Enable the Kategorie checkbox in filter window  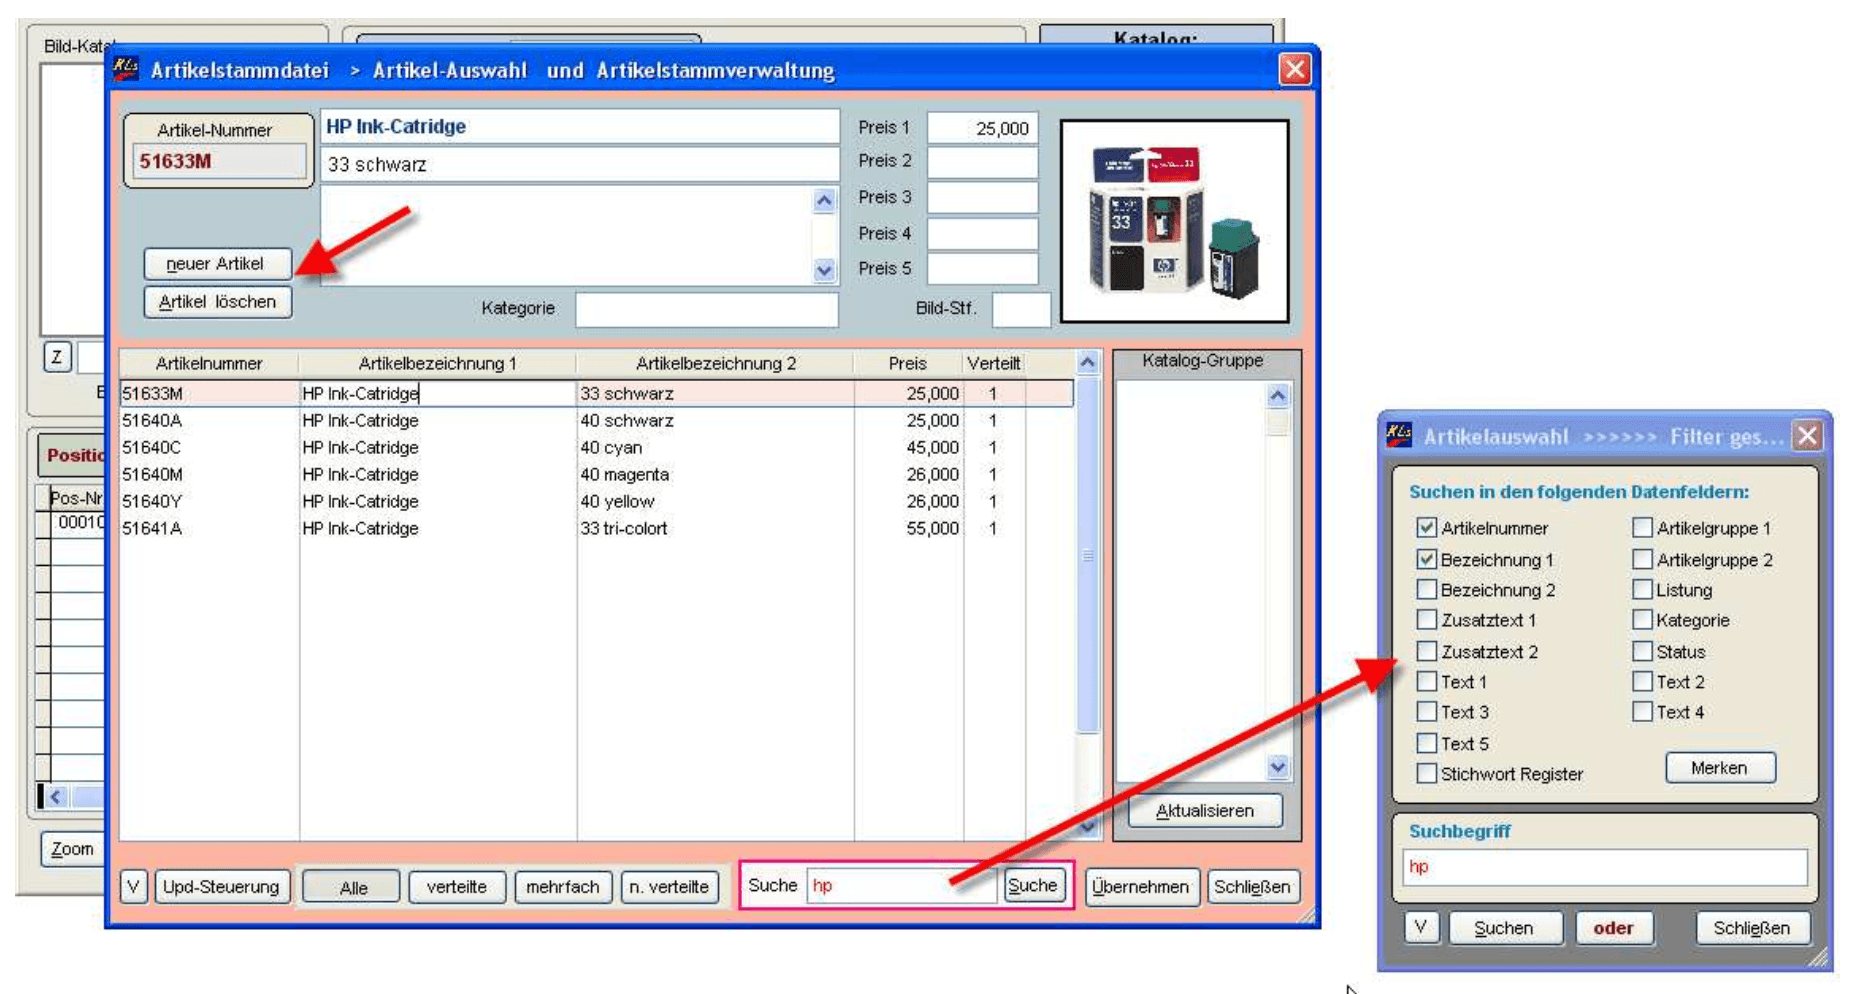coord(1642,620)
